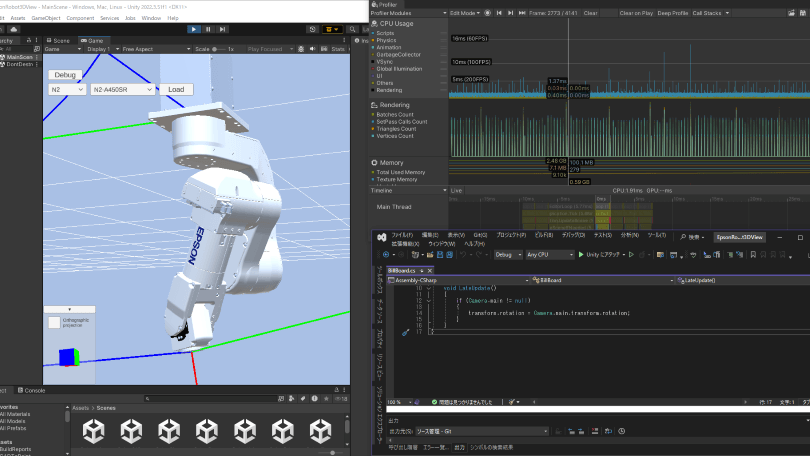Switch to the Scene tab
Screen dimensions: 810x456
(x=60, y=40)
